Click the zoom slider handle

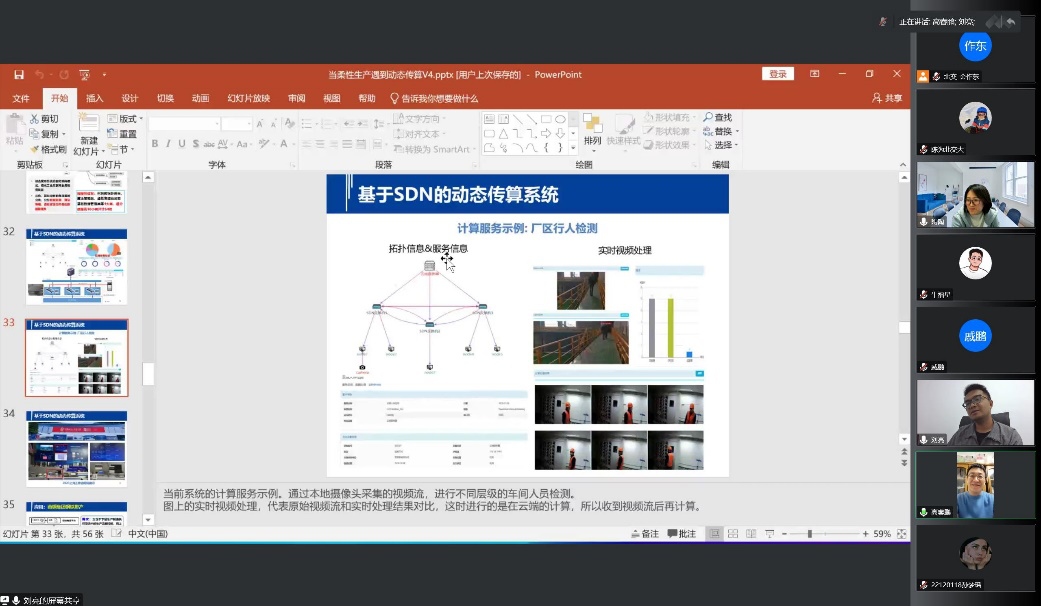pyautogui.click(x=809, y=534)
